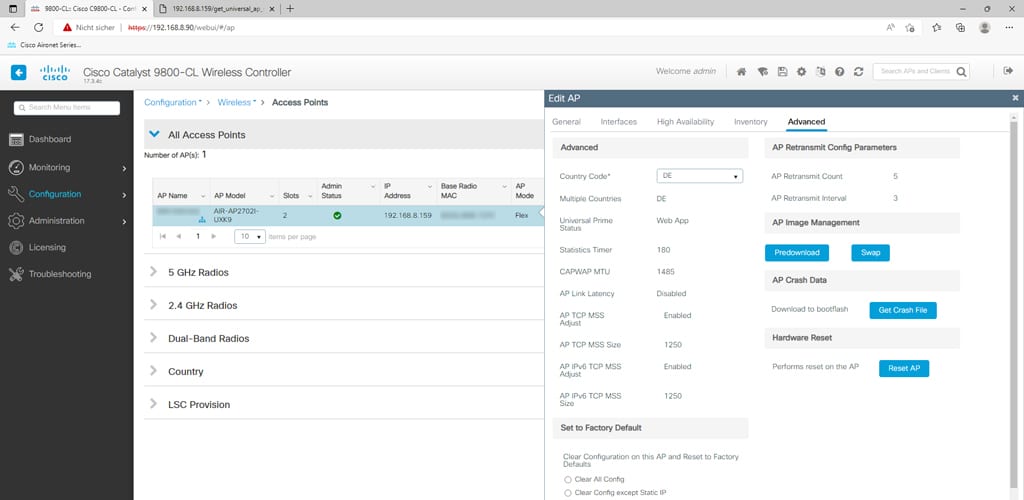Open browser three-dot menu
The width and height of the screenshot is (1024, 500).
coord(1009,27)
